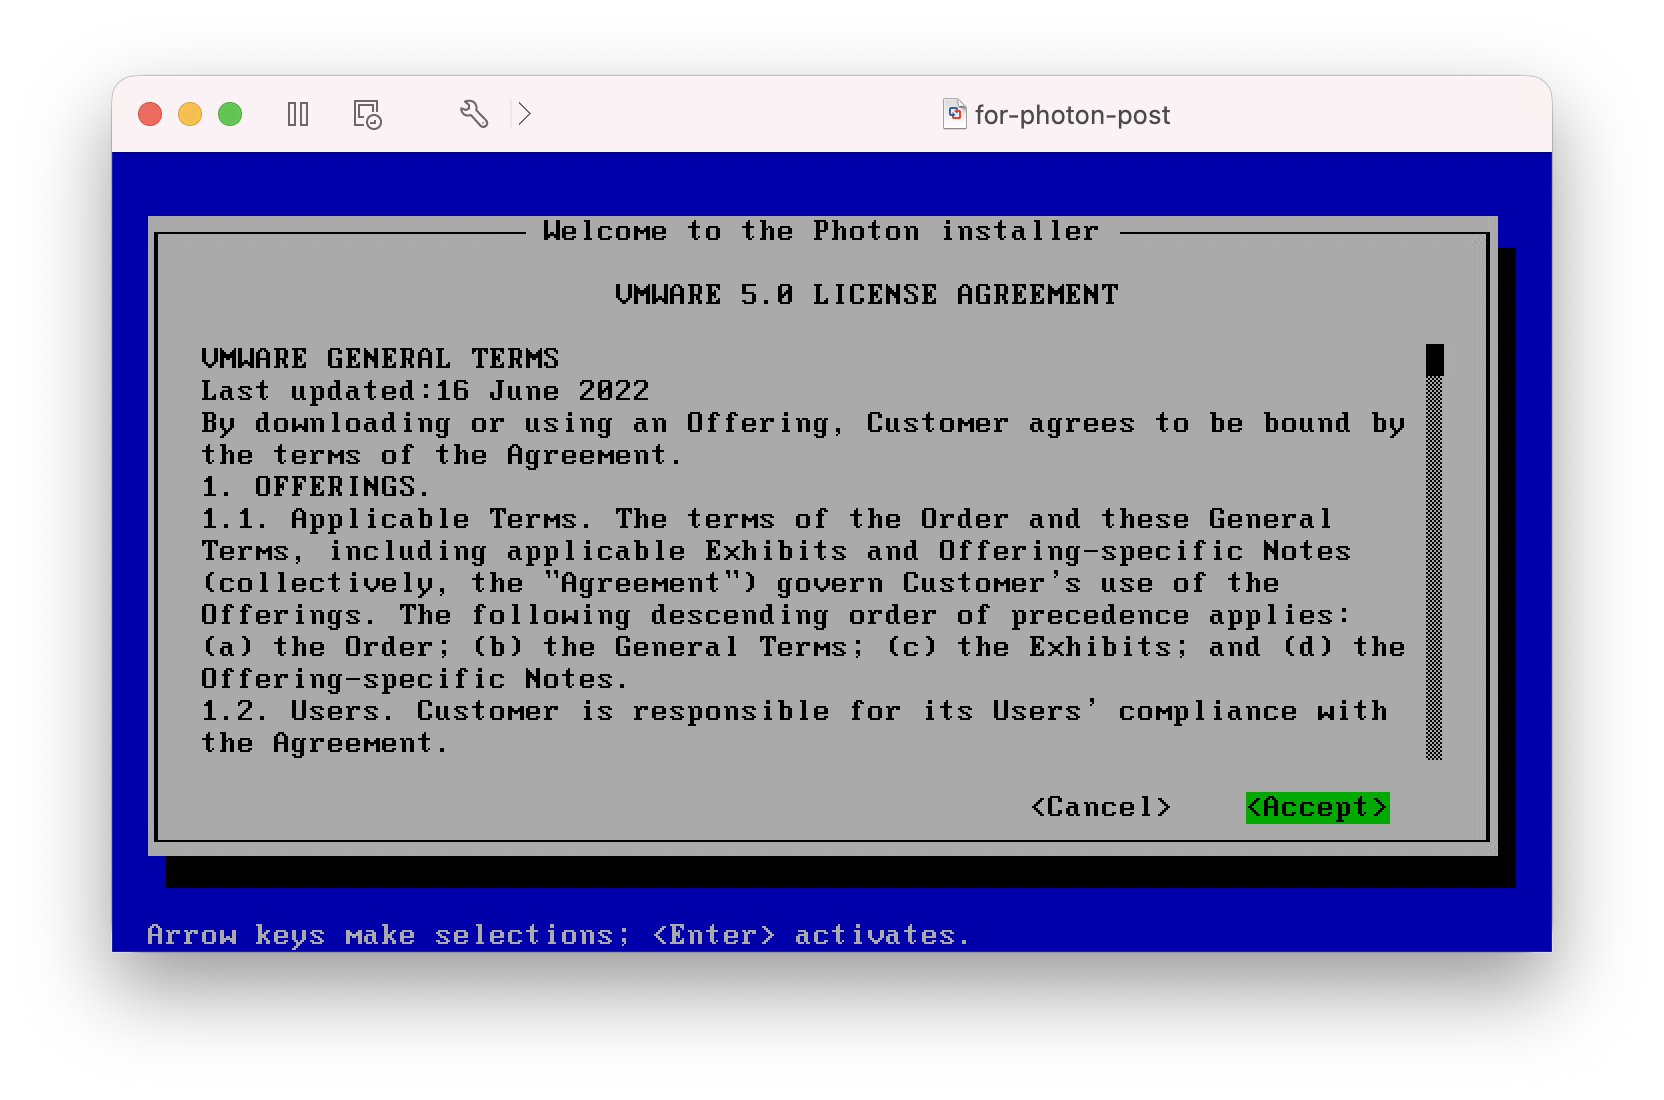Close the virtual machine window
This screenshot has width=1664, height=1100.
click(x=150, y=114)
